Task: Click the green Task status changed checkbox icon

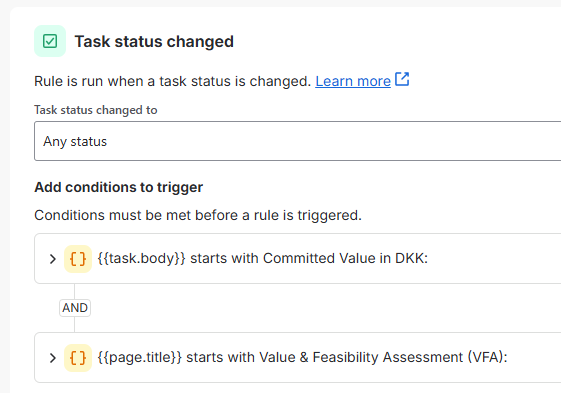Action: pos(50,41)
